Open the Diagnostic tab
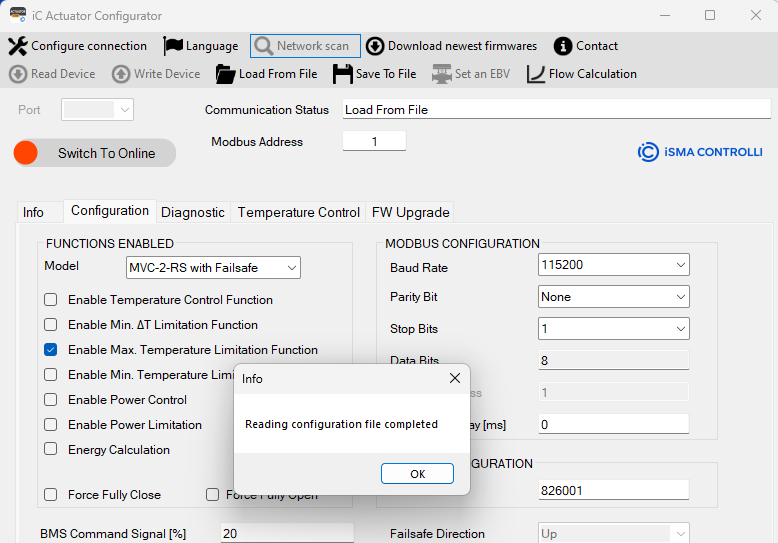Image resolution: width=778 pixels, height=543 pixels. point(193,212)
